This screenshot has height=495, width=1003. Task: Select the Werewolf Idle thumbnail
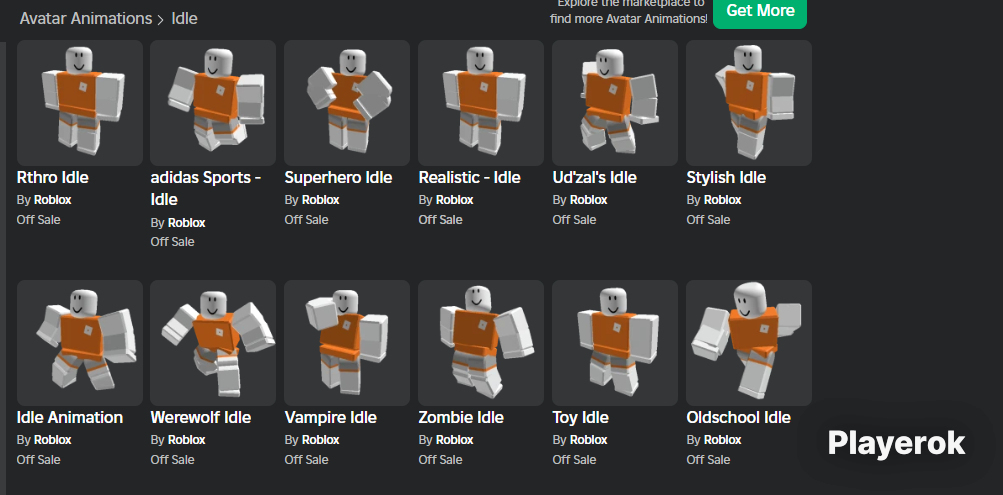(x=213, y=343)
